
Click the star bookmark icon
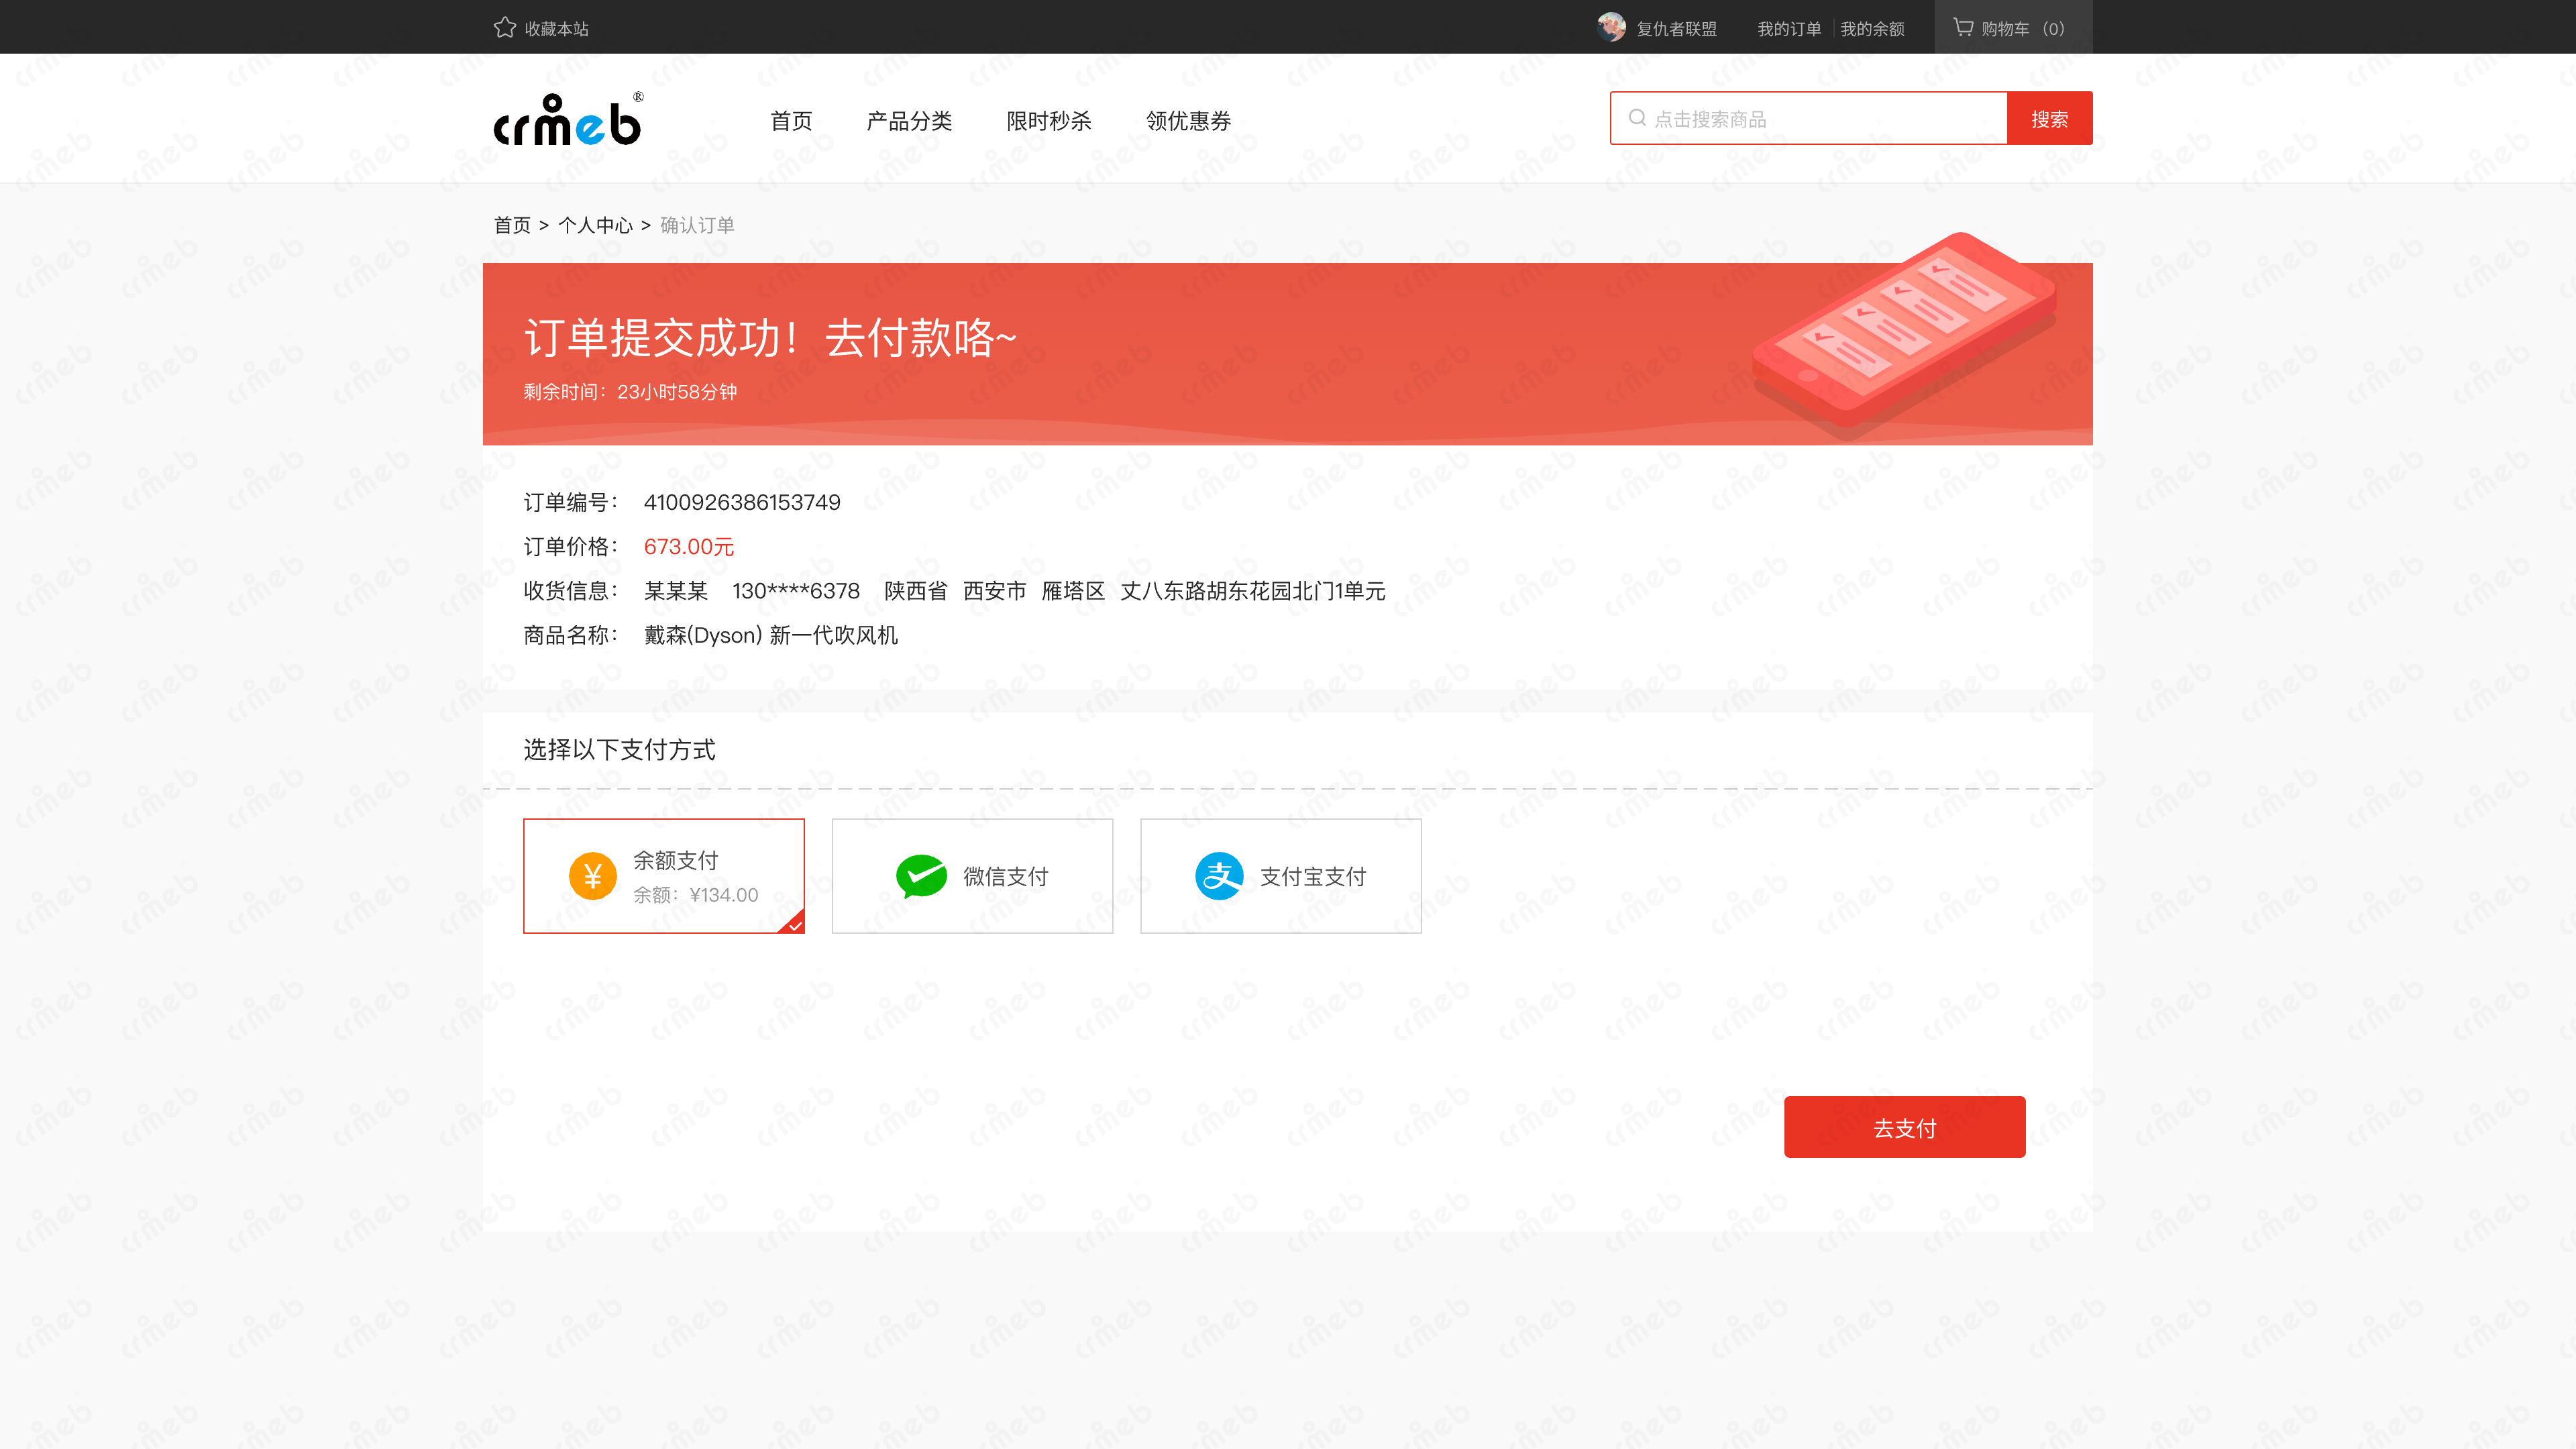tap(504, 28)
